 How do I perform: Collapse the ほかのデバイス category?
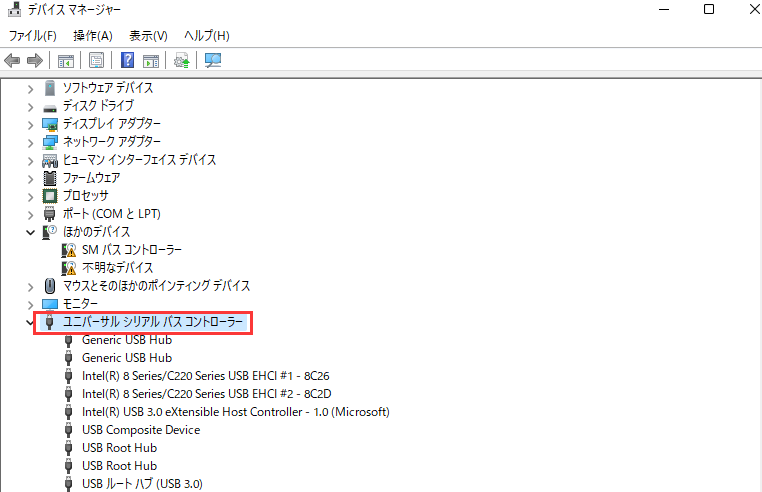point(31,232)
